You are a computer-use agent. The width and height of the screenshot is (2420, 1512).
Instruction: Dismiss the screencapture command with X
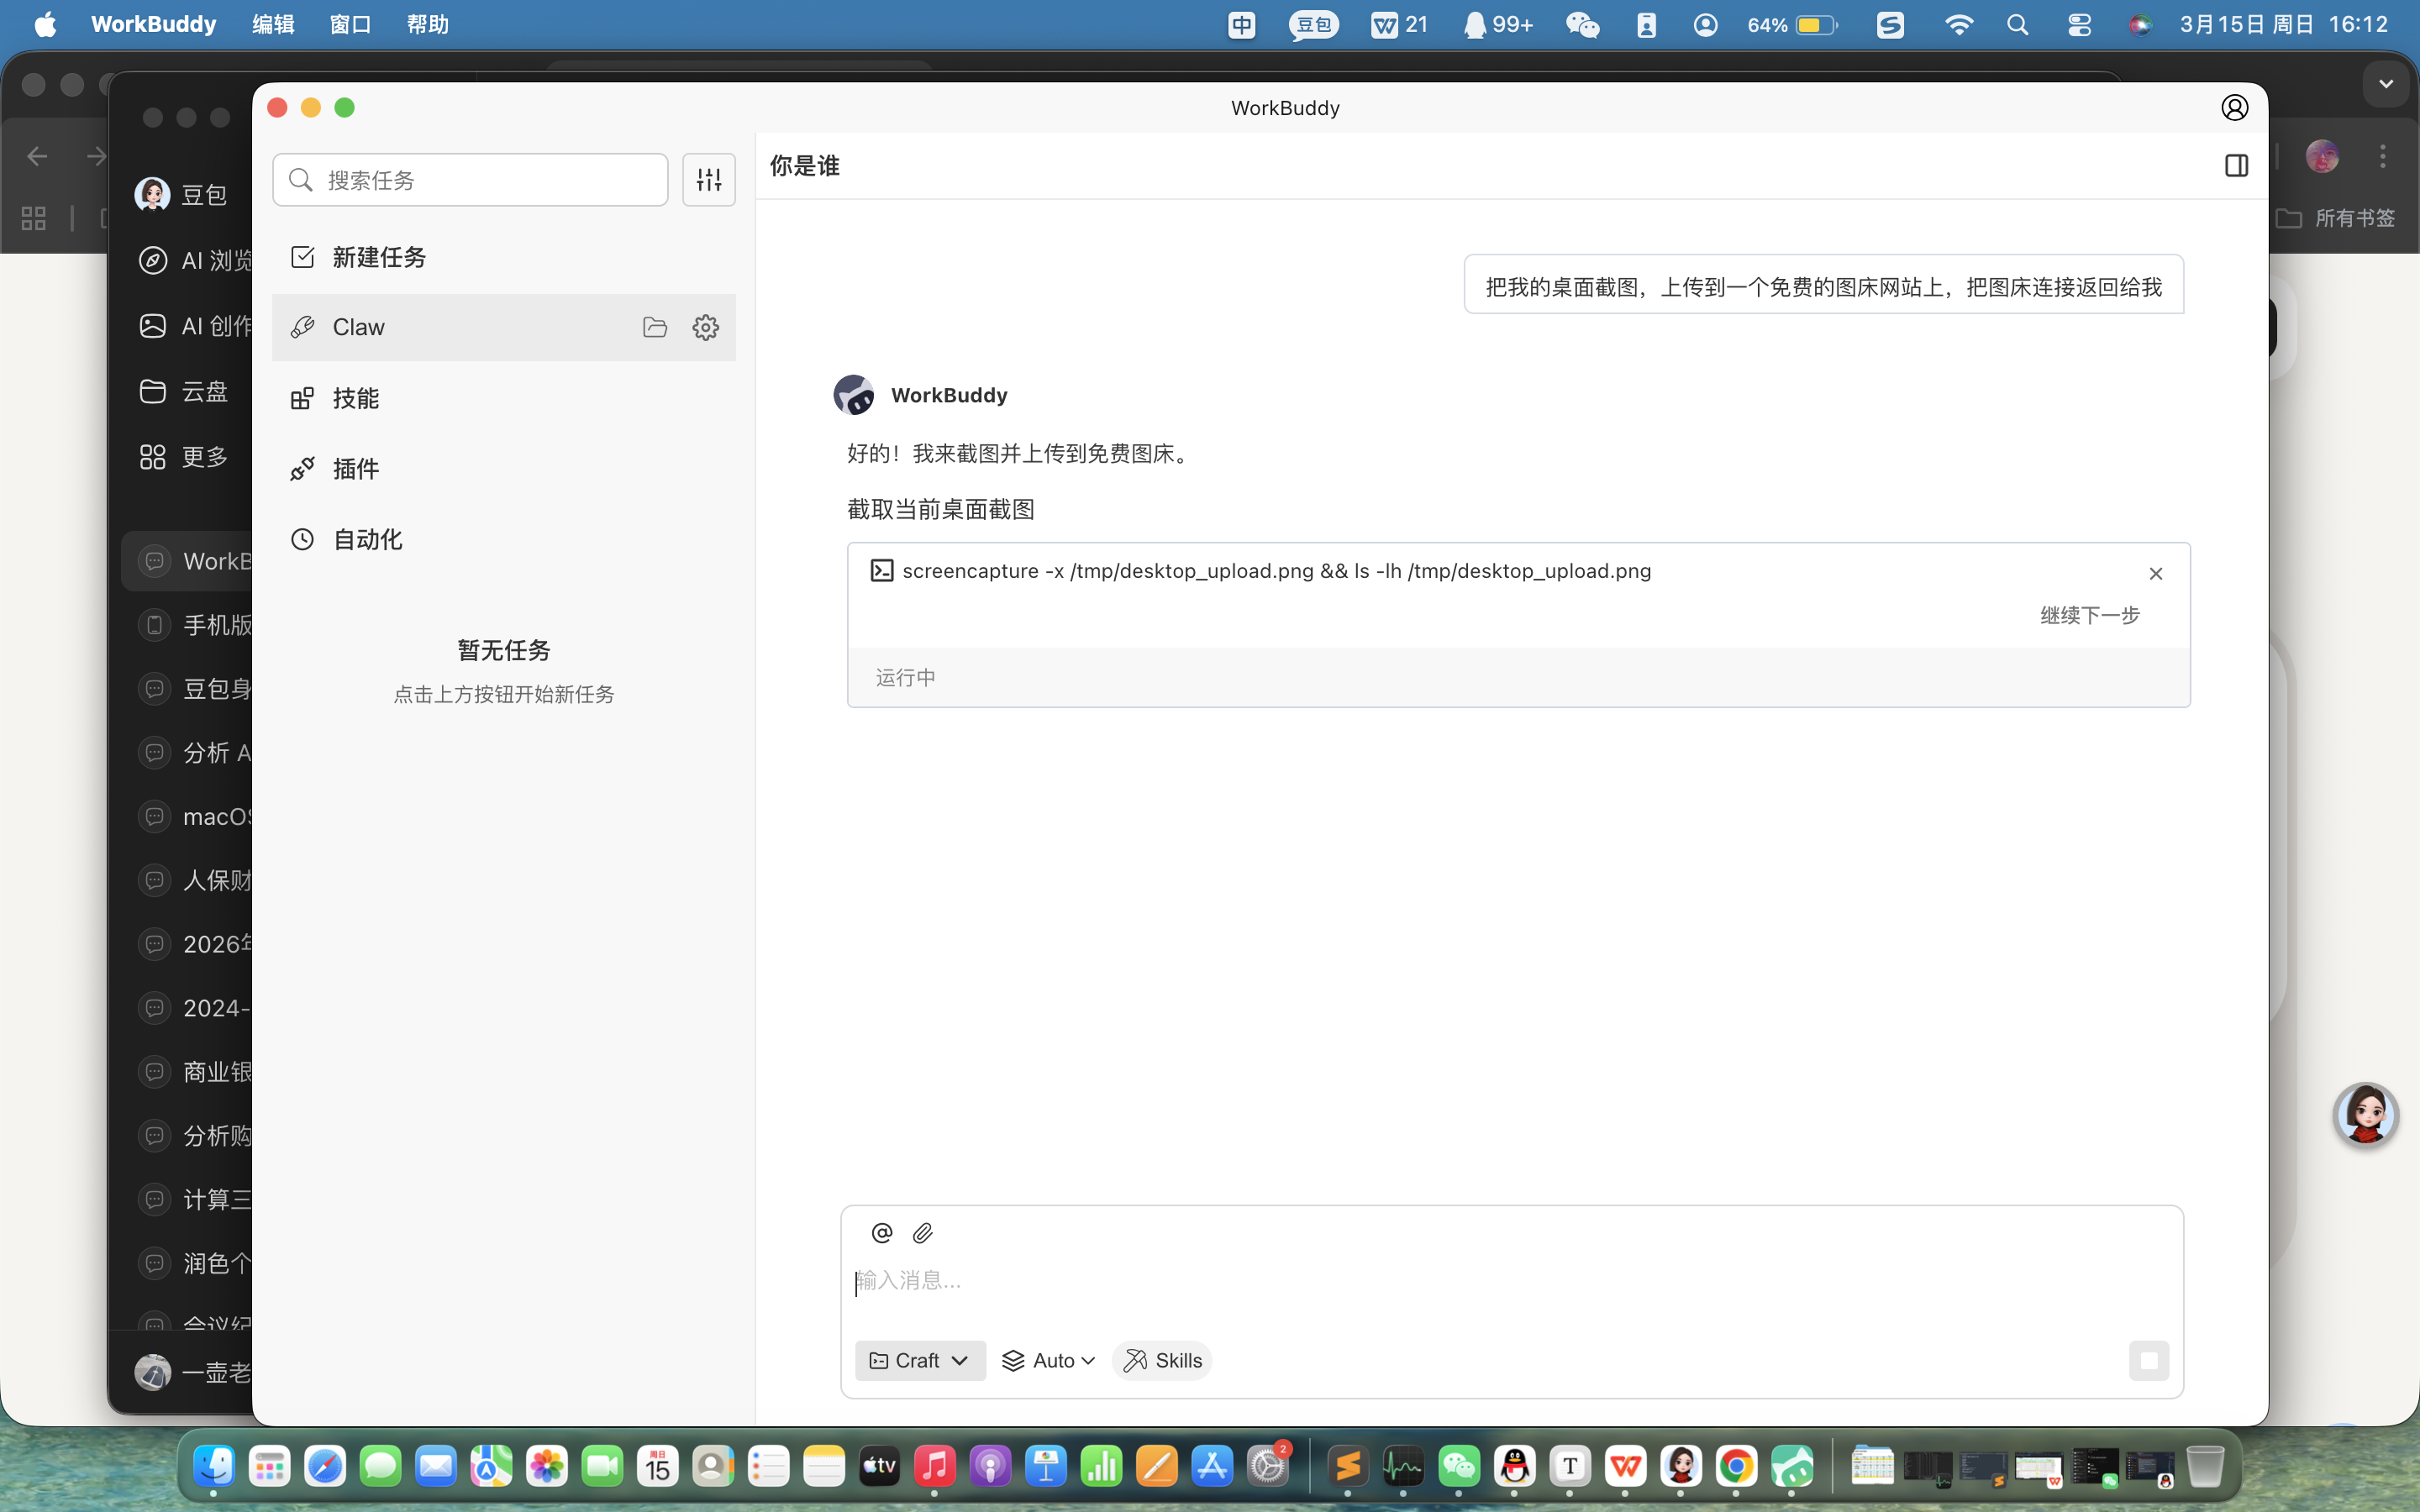click(x=2156, y=573)
